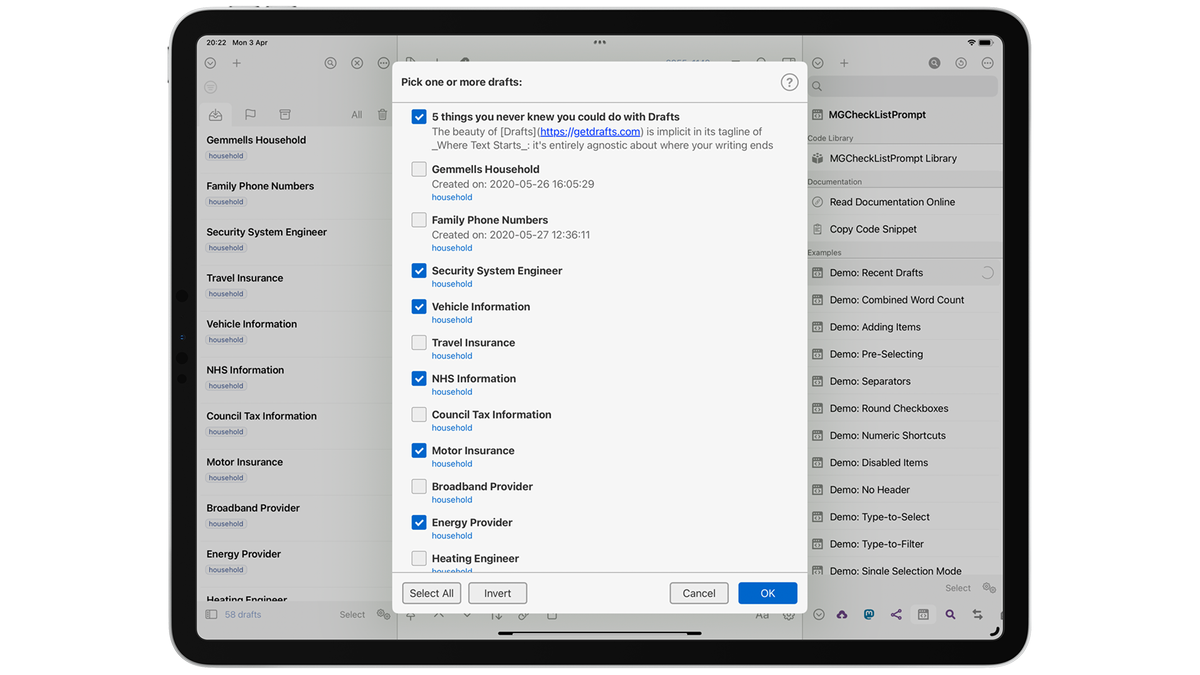The image size is (1200, 675).
Task: Enable the Family Phone Numbers checkbox
Action: tap(418, 219)
